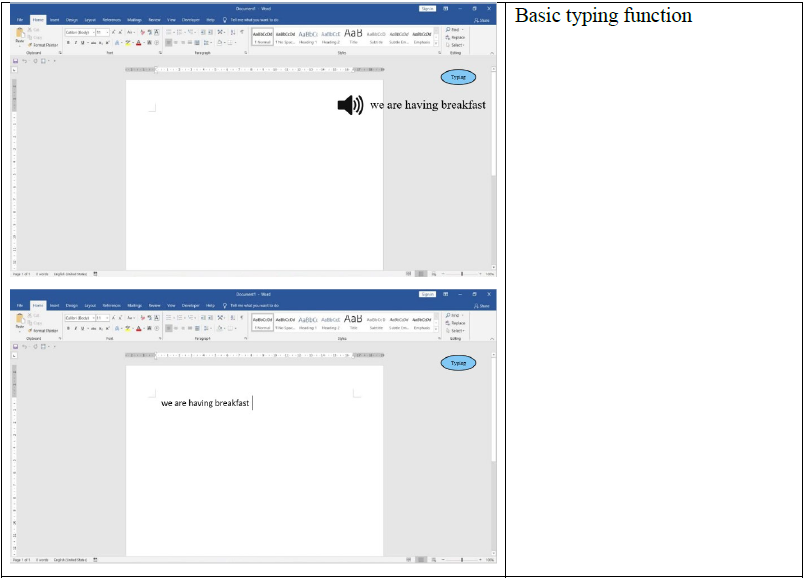Apply a bulleted list
Image resolution: width=805 pixels, height=579 pixels.
[x=169, y=31]
